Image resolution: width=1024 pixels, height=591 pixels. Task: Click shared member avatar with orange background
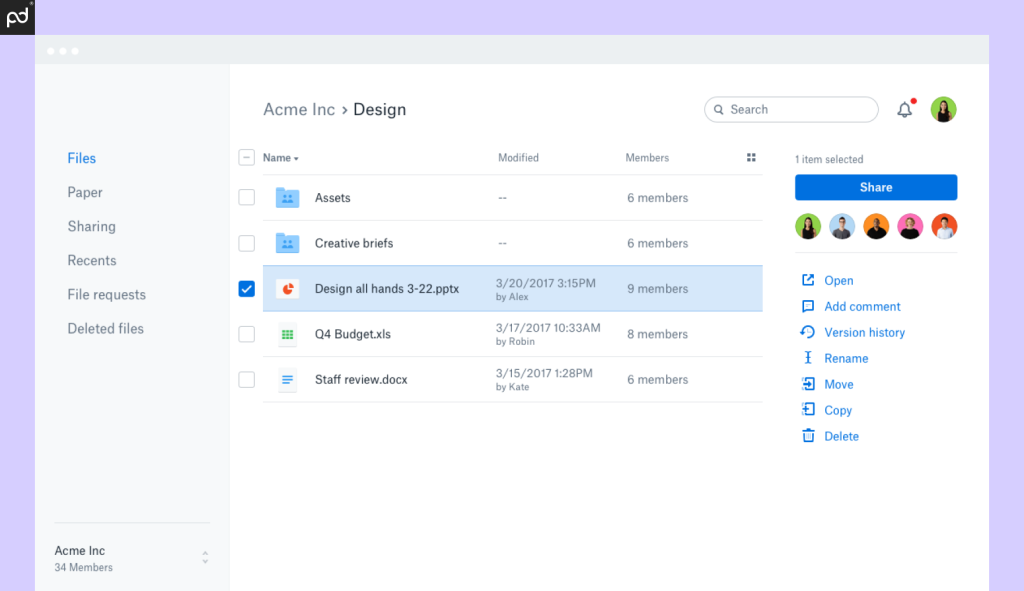point(876,227)
